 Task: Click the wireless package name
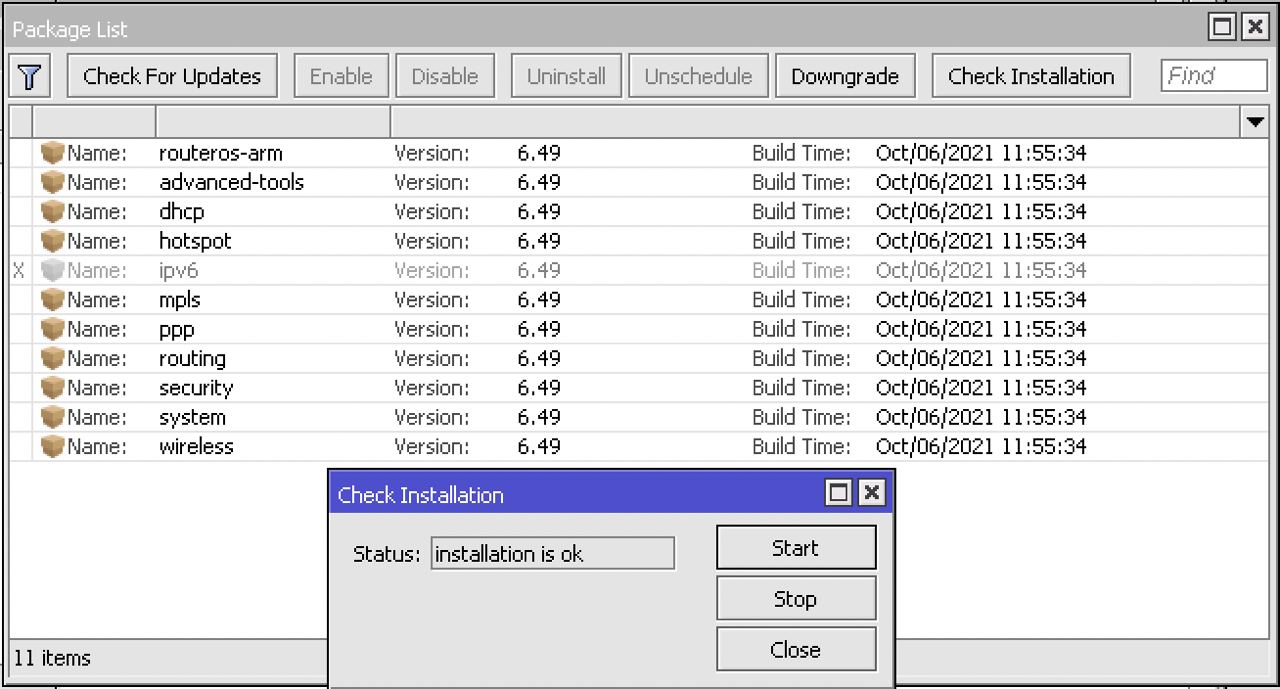(196, 446)
